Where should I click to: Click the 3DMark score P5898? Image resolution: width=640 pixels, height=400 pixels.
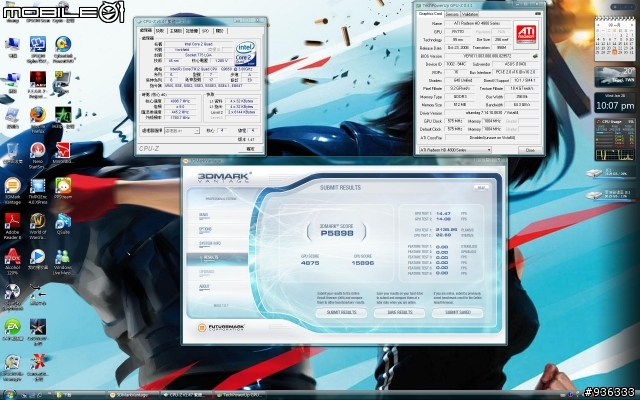click(337, 233)
